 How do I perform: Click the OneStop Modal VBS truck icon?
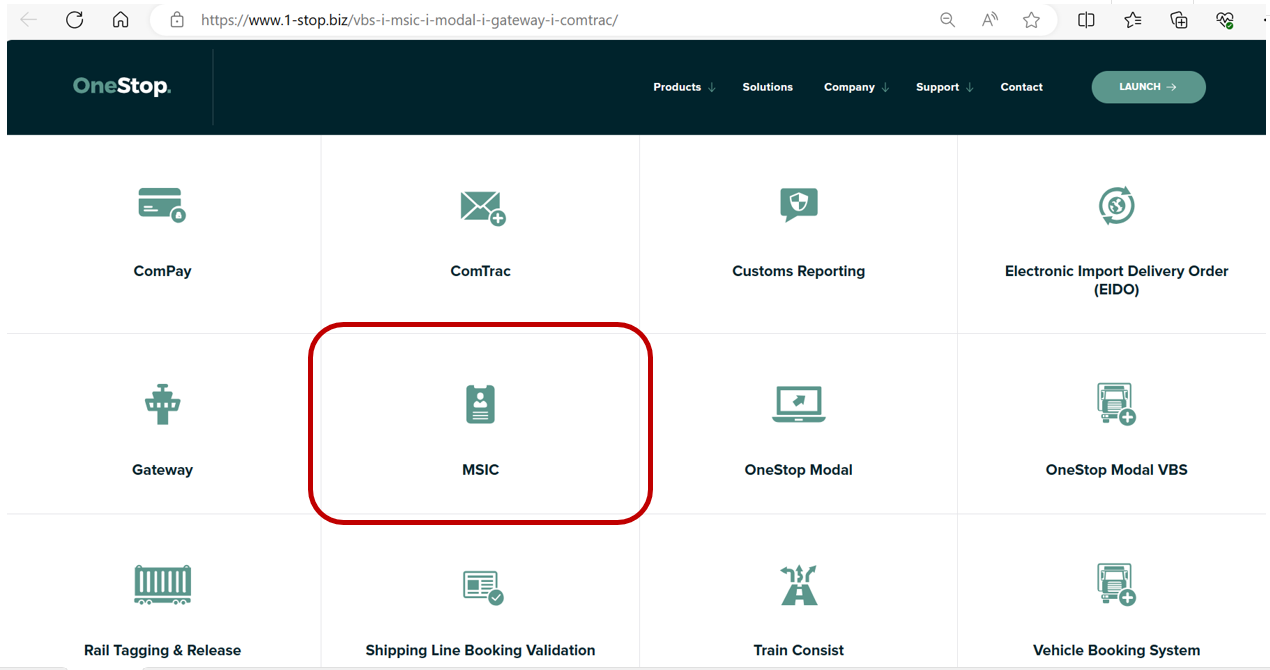(1116, 404)
